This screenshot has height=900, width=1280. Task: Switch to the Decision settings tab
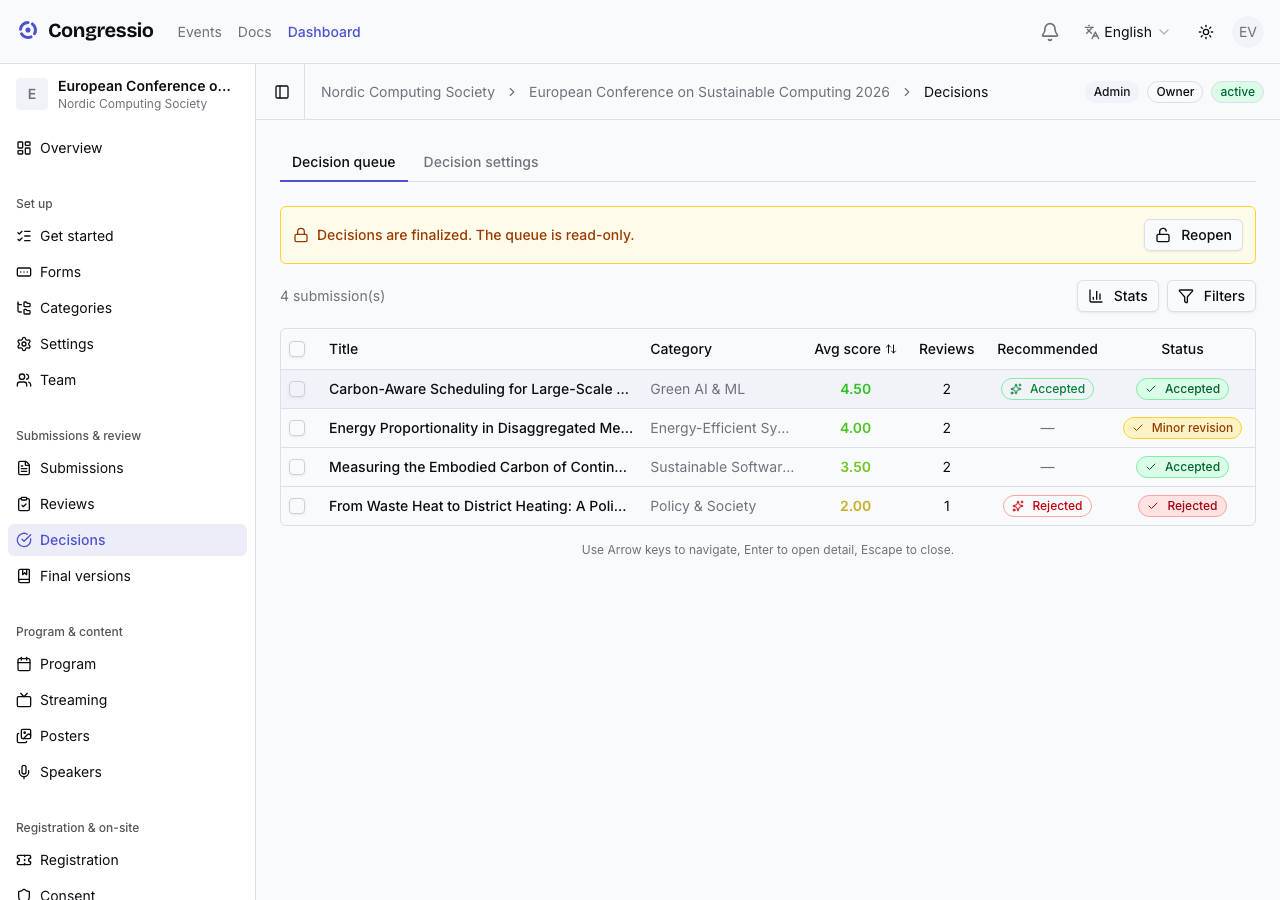[x=481, y=162]
